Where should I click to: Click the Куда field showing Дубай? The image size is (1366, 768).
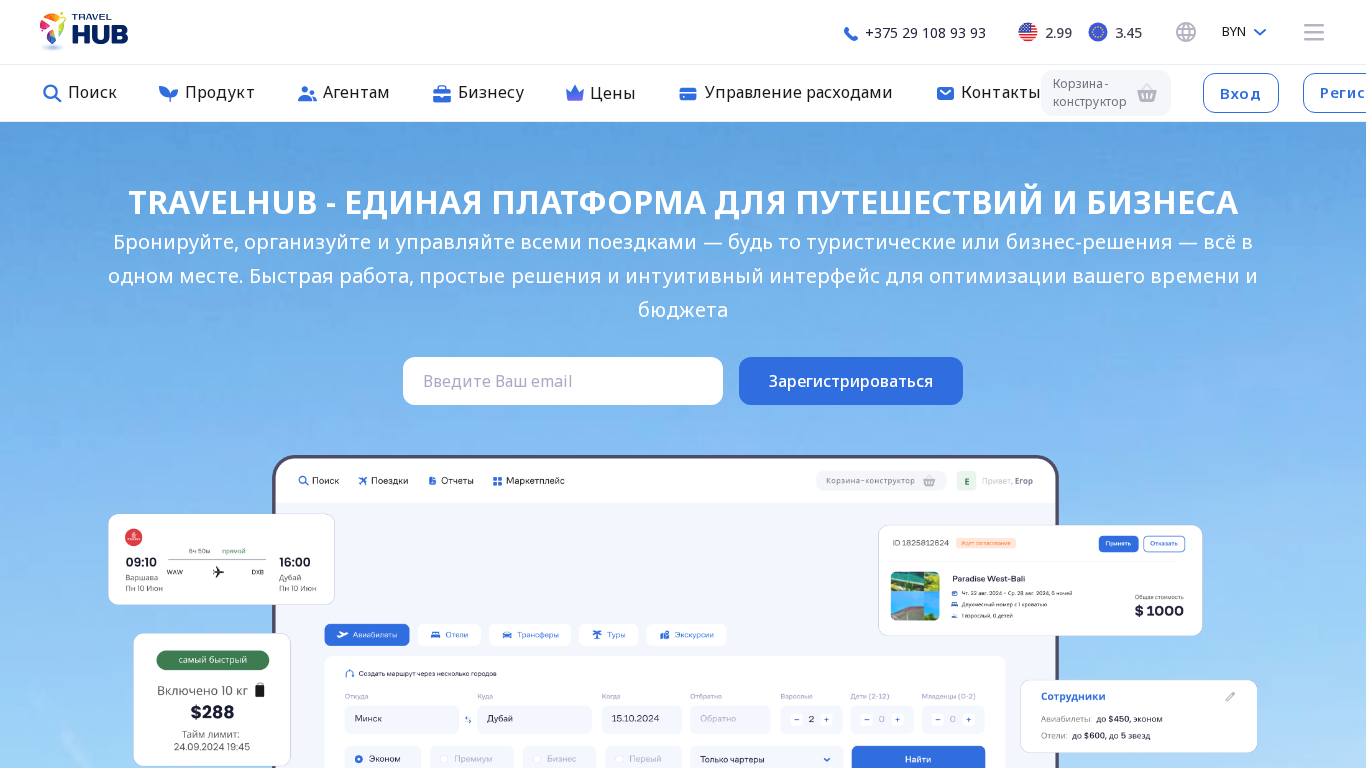534,719
